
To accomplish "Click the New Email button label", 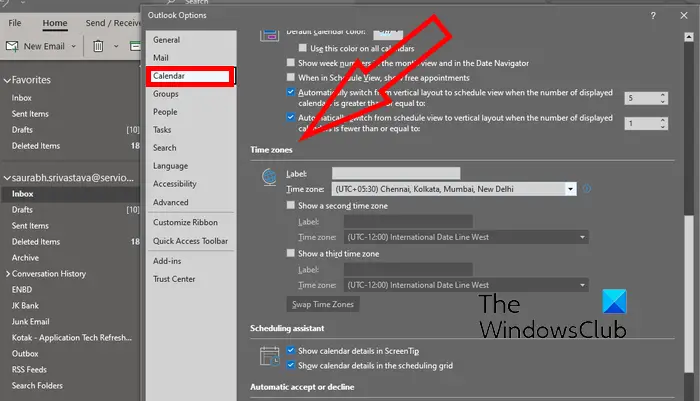I will pos(44,46).
